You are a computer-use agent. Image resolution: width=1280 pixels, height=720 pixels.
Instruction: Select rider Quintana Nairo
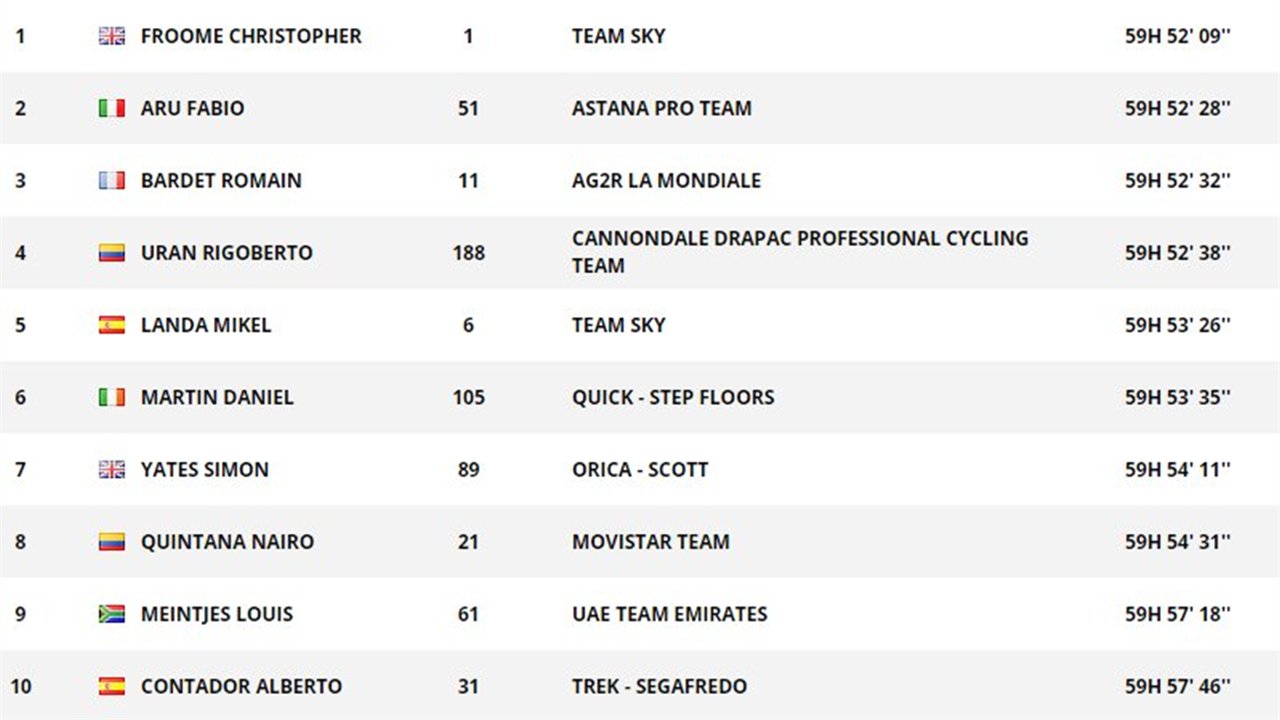(227, 542)
